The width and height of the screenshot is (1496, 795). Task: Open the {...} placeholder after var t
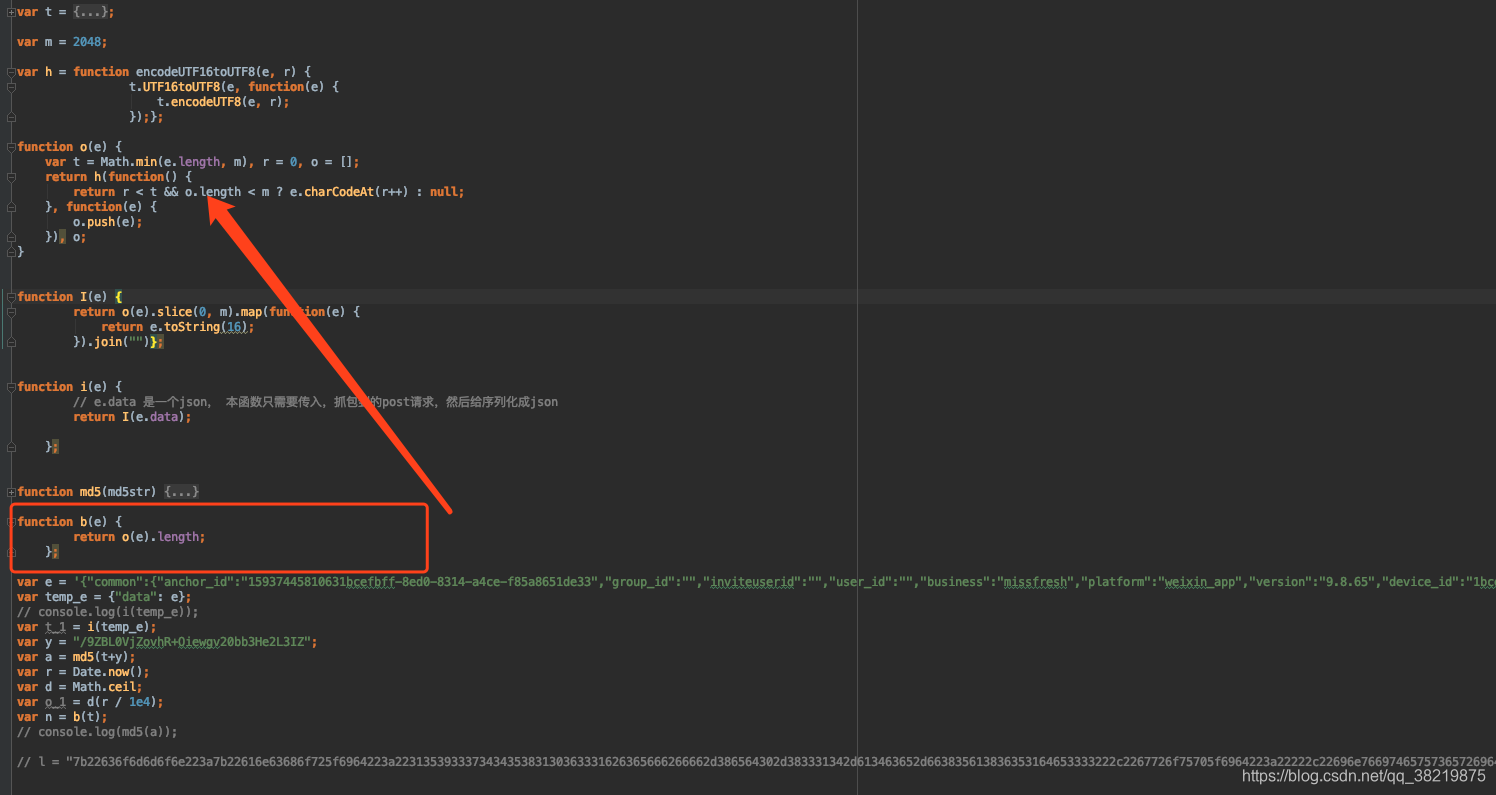coord(90,12)
